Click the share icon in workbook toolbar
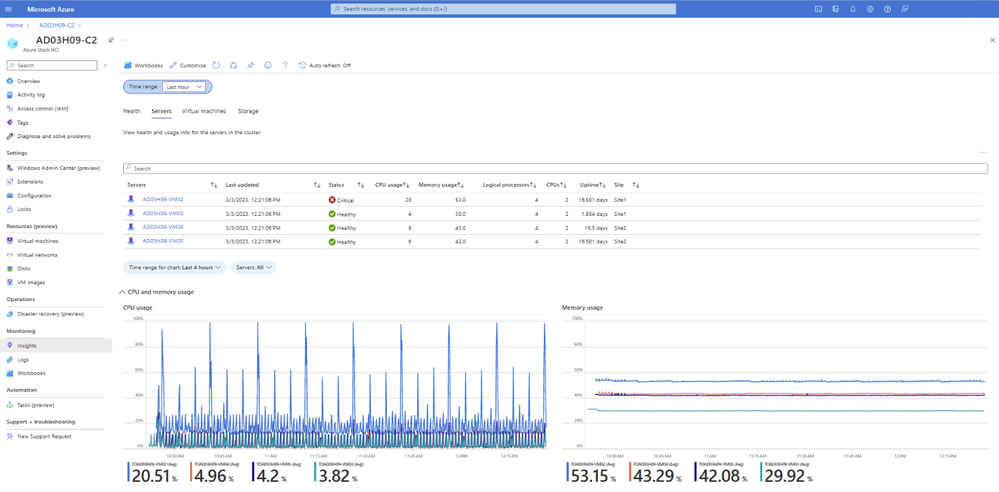This screenshot has width=999, height=492. point(233,65)
